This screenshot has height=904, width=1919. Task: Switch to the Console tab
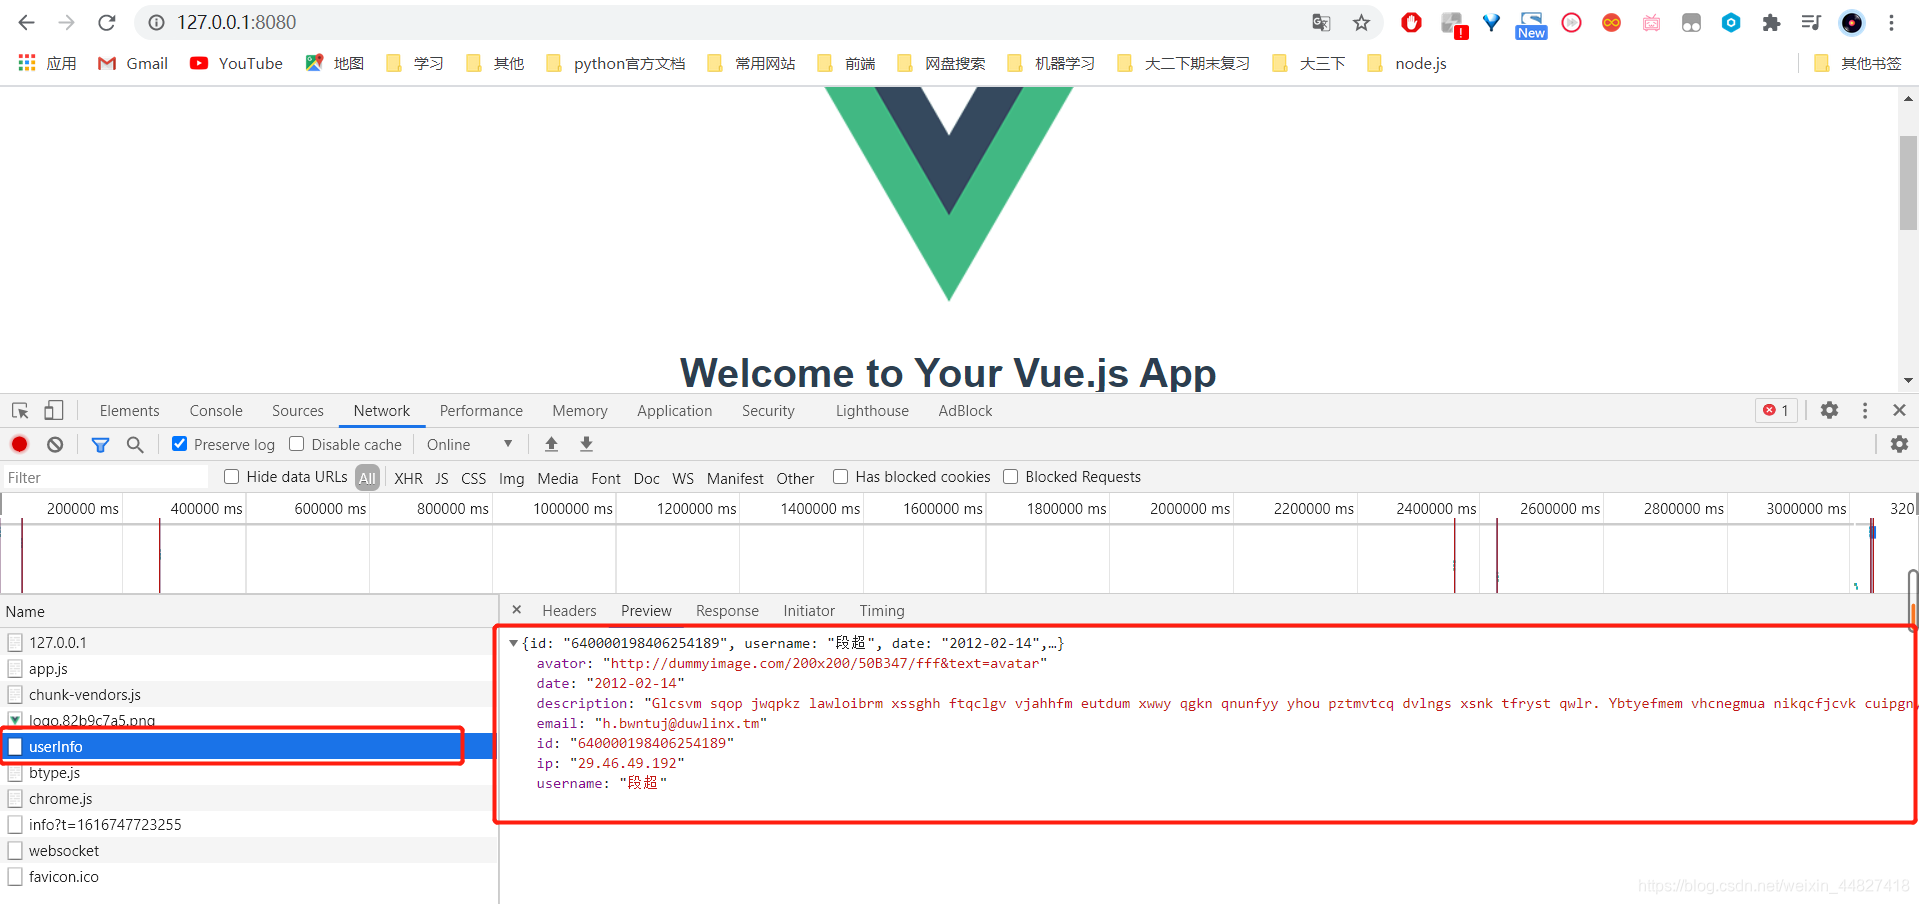click(x=216, y=410)
